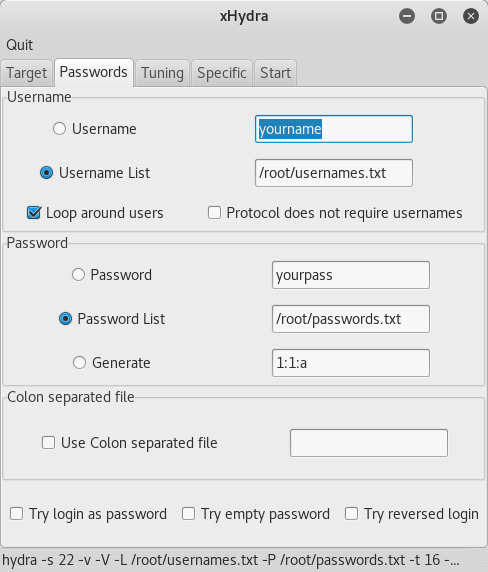Focus the empty colon separated file field
Image resolution: width=488 pixels, height=572 pixels.
point(369,443)
